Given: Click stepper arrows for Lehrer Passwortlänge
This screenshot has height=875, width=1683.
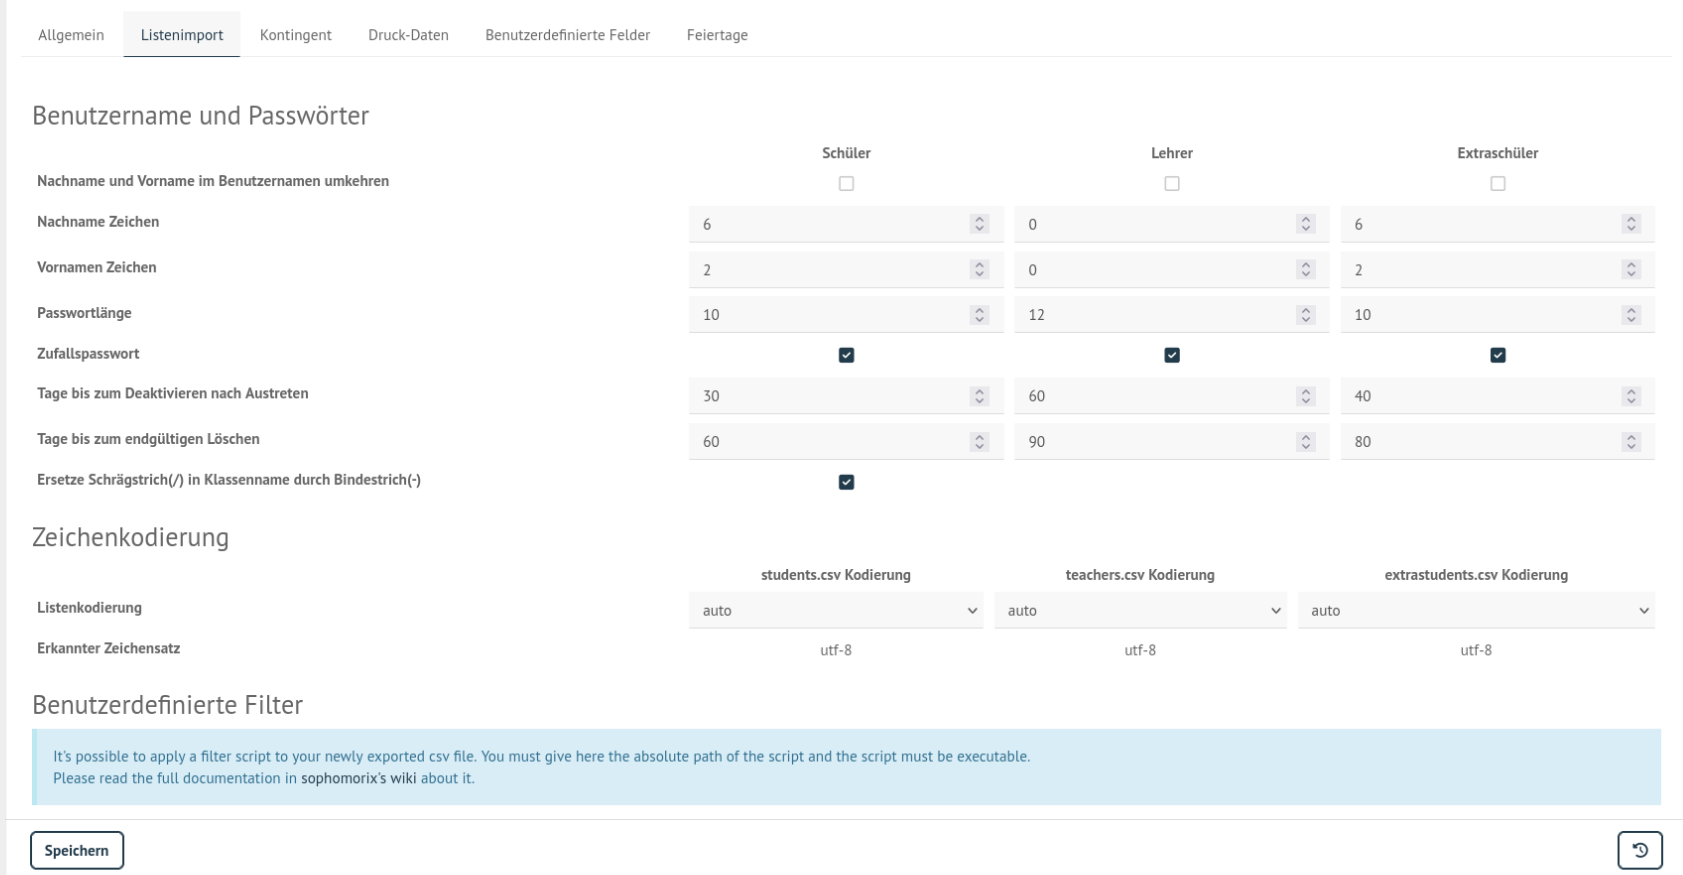Looking at the screenshot, I should tap(1305, 315).
